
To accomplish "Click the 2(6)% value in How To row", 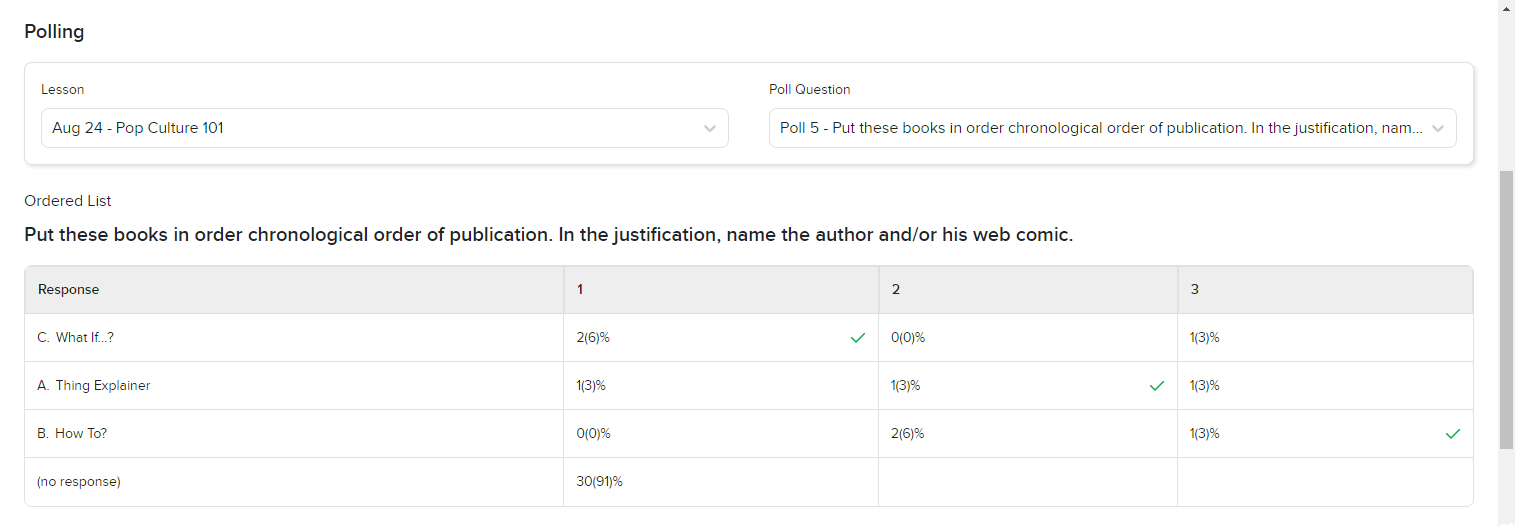I will (x=907, y=434).
